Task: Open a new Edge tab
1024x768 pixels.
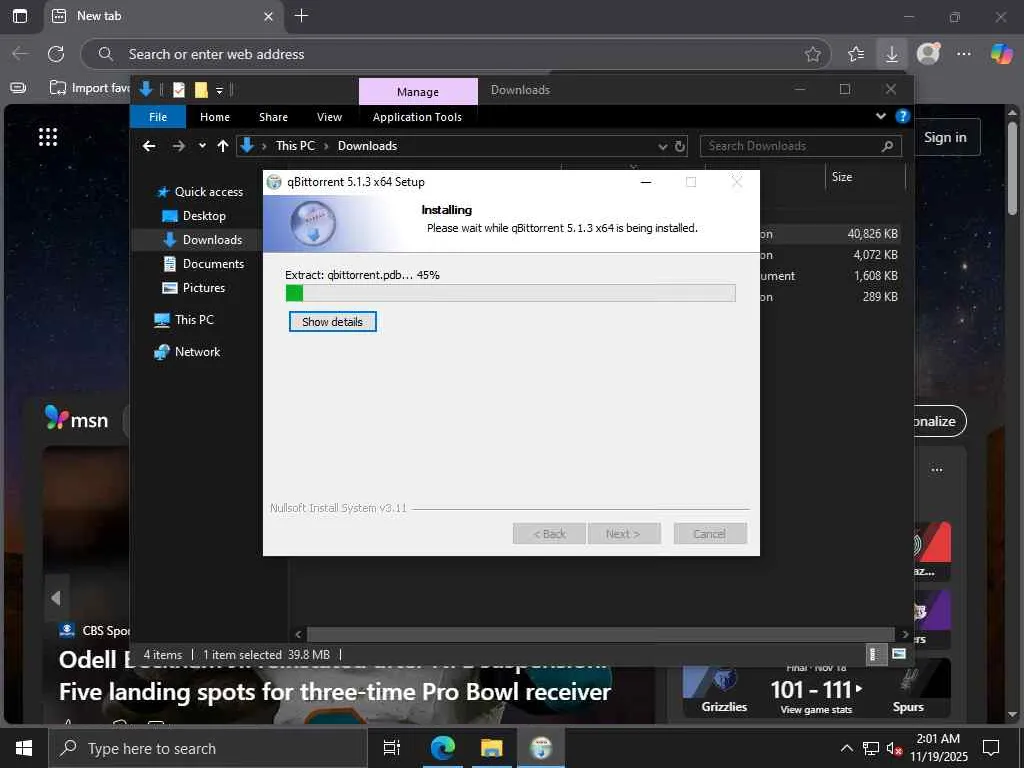Action: pyautogui.click(x=301, y=16)
